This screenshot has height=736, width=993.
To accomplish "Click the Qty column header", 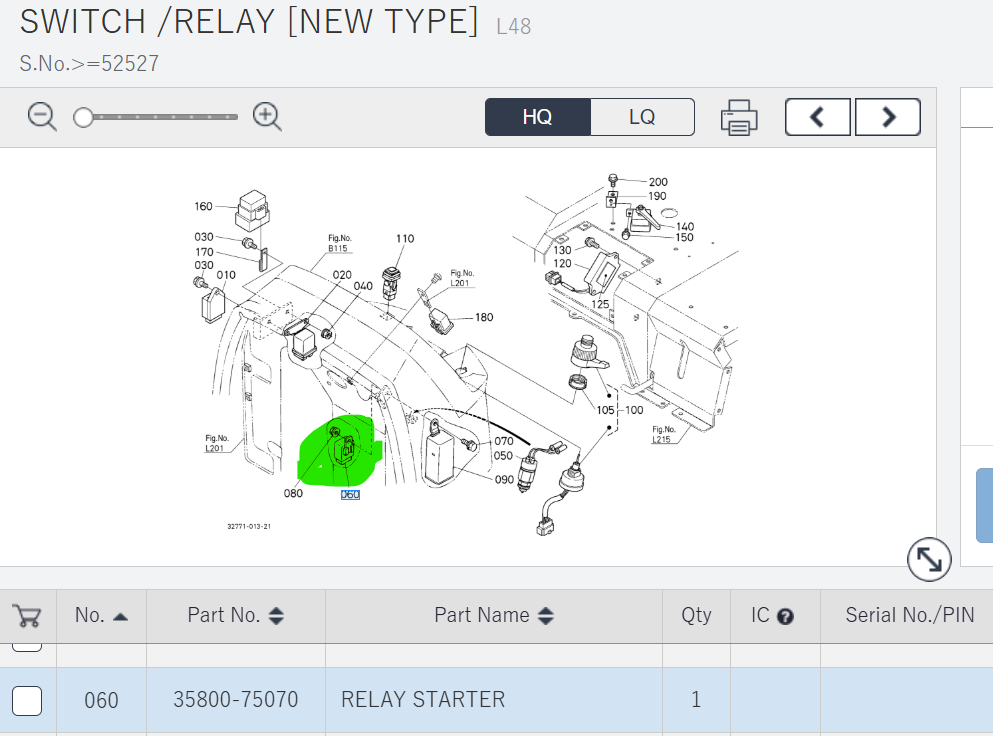I will (695, 615).
